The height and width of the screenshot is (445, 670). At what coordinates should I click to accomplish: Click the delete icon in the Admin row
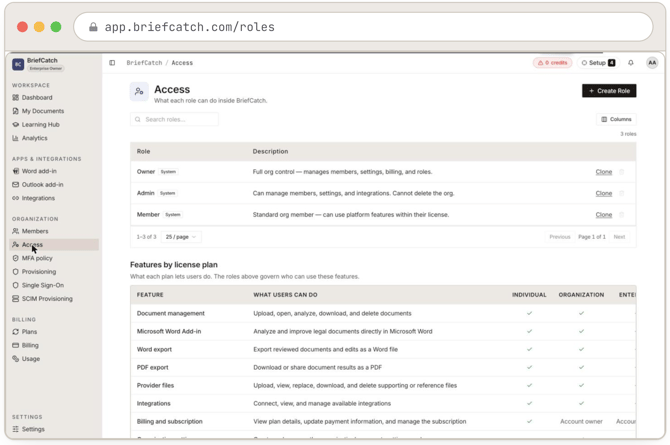coord(622,193)
